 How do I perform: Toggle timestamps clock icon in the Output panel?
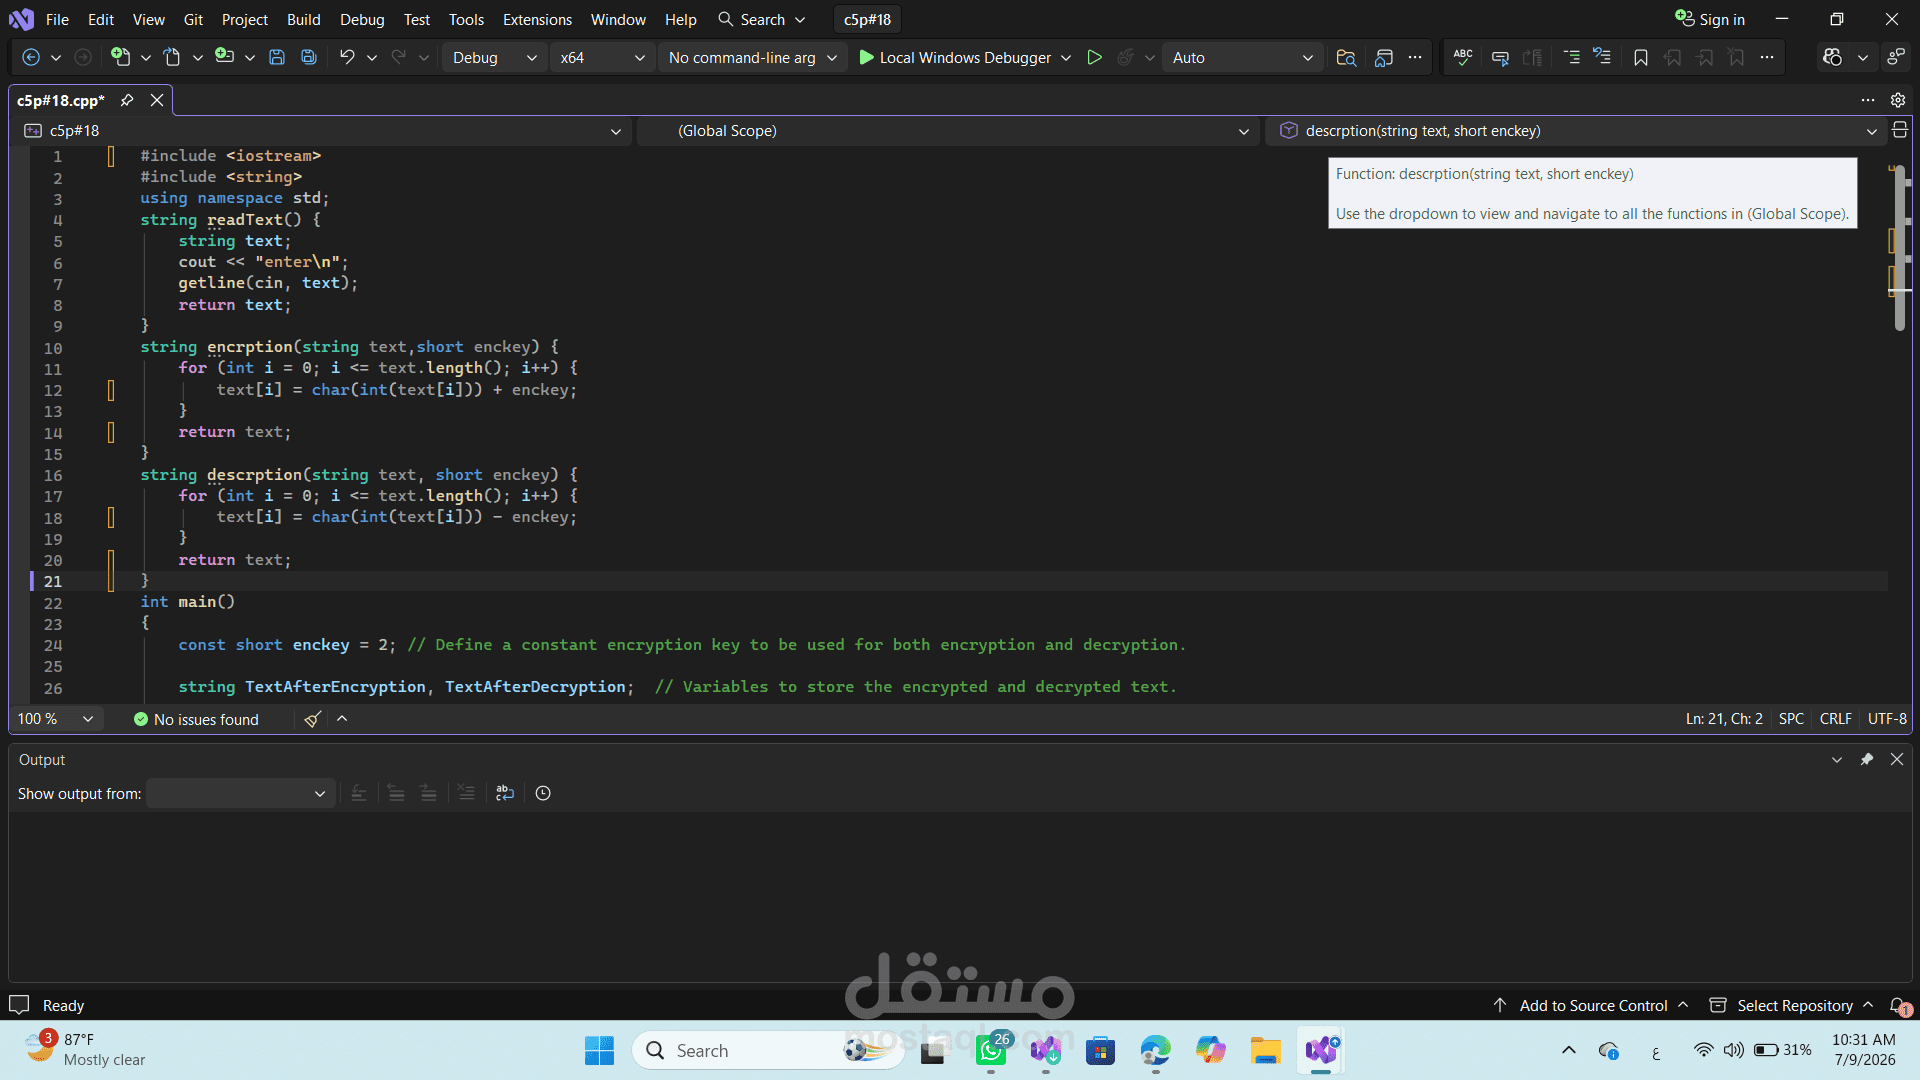pyautogui.click(x=543, y=793)
